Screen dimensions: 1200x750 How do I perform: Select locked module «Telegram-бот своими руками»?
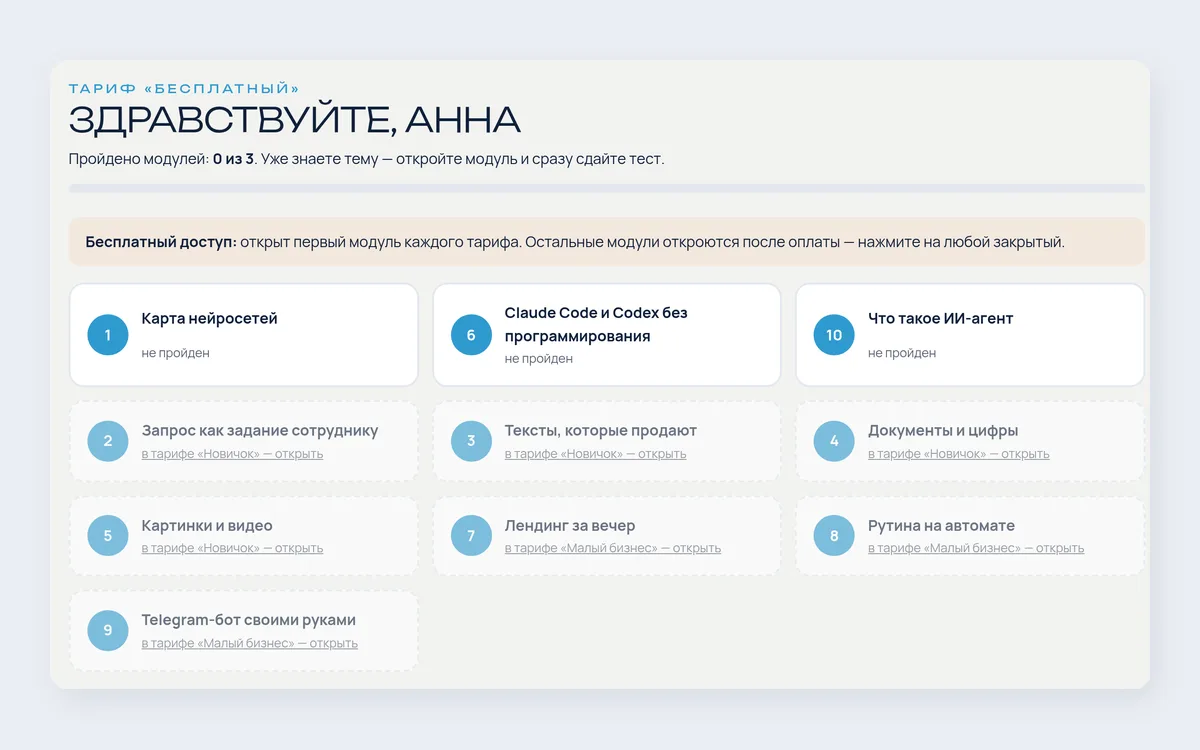tap(244, 630)
